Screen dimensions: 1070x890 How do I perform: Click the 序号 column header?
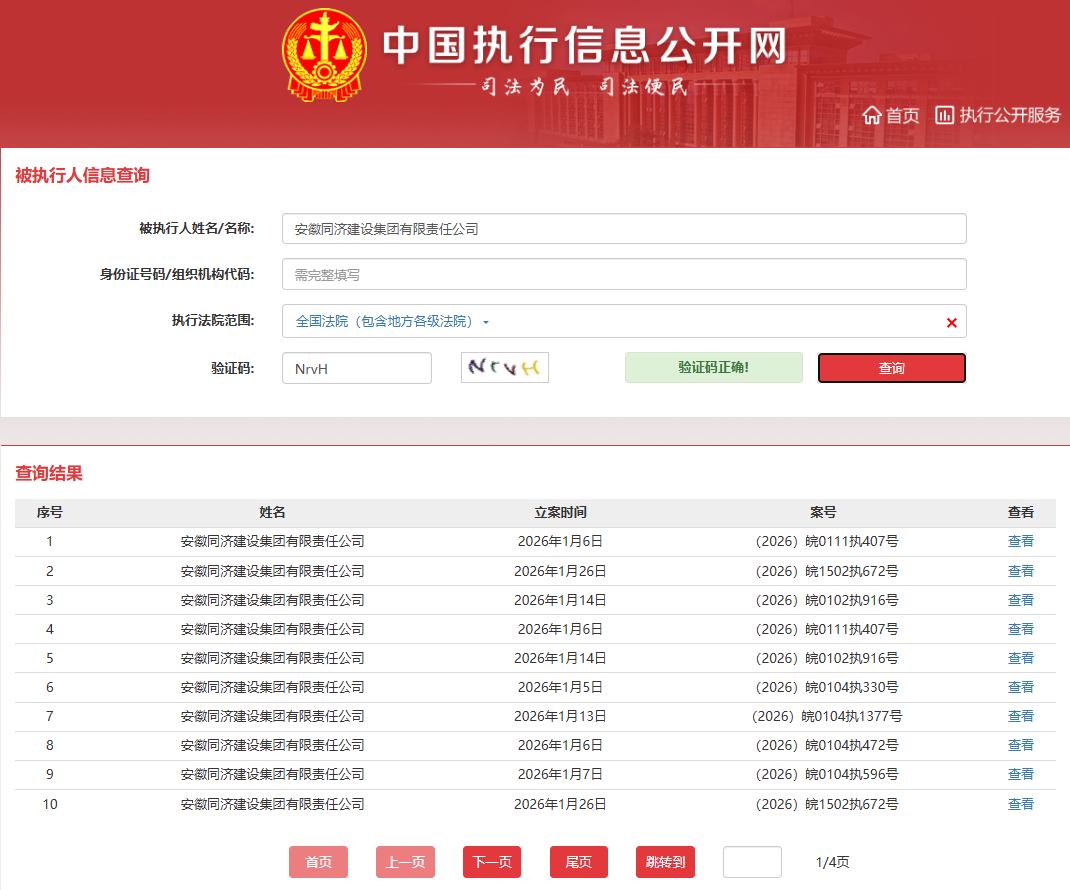pyautogui.click(x=49, y=513)
